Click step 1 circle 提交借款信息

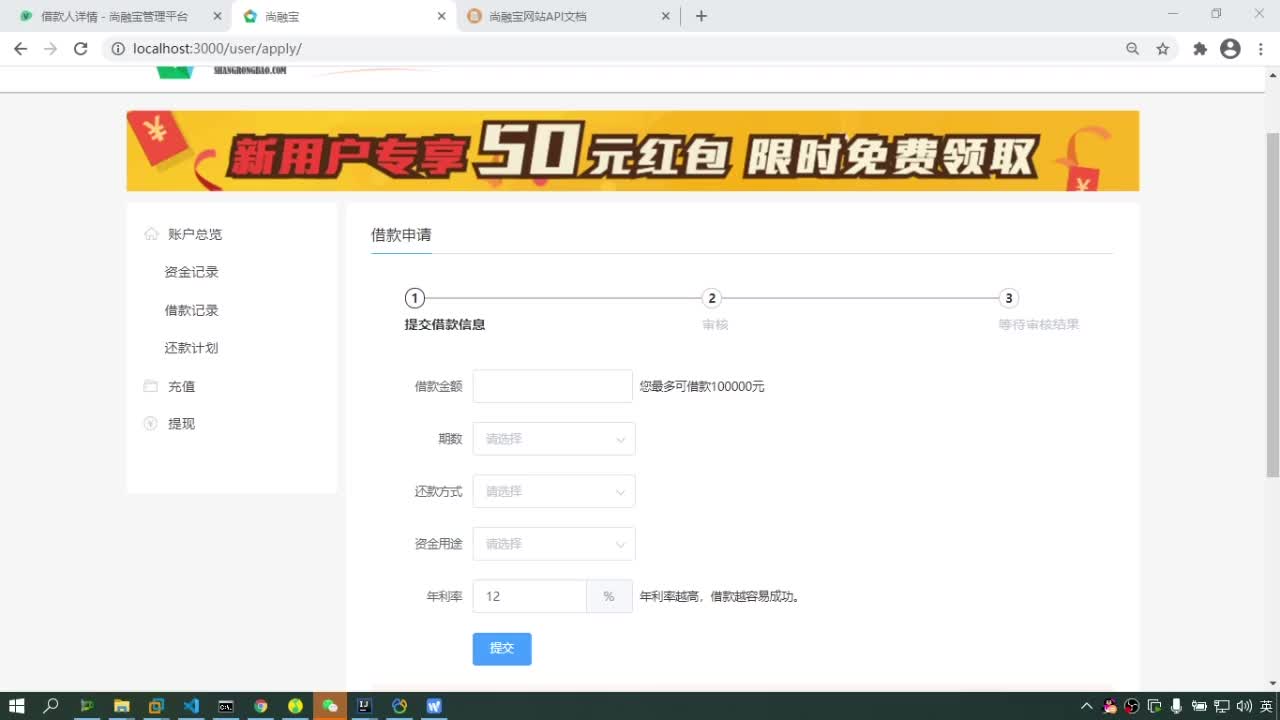click(x=414, y=298)
